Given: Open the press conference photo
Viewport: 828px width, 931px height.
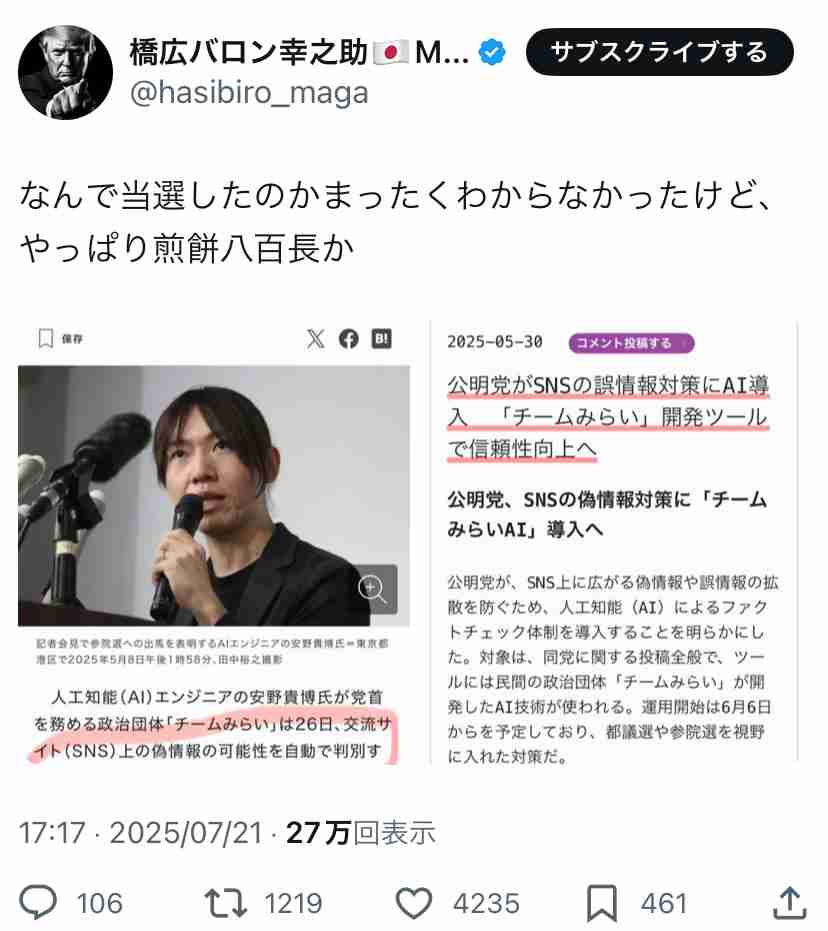Looking at the screenshot, I should click(x=214, y=496).
